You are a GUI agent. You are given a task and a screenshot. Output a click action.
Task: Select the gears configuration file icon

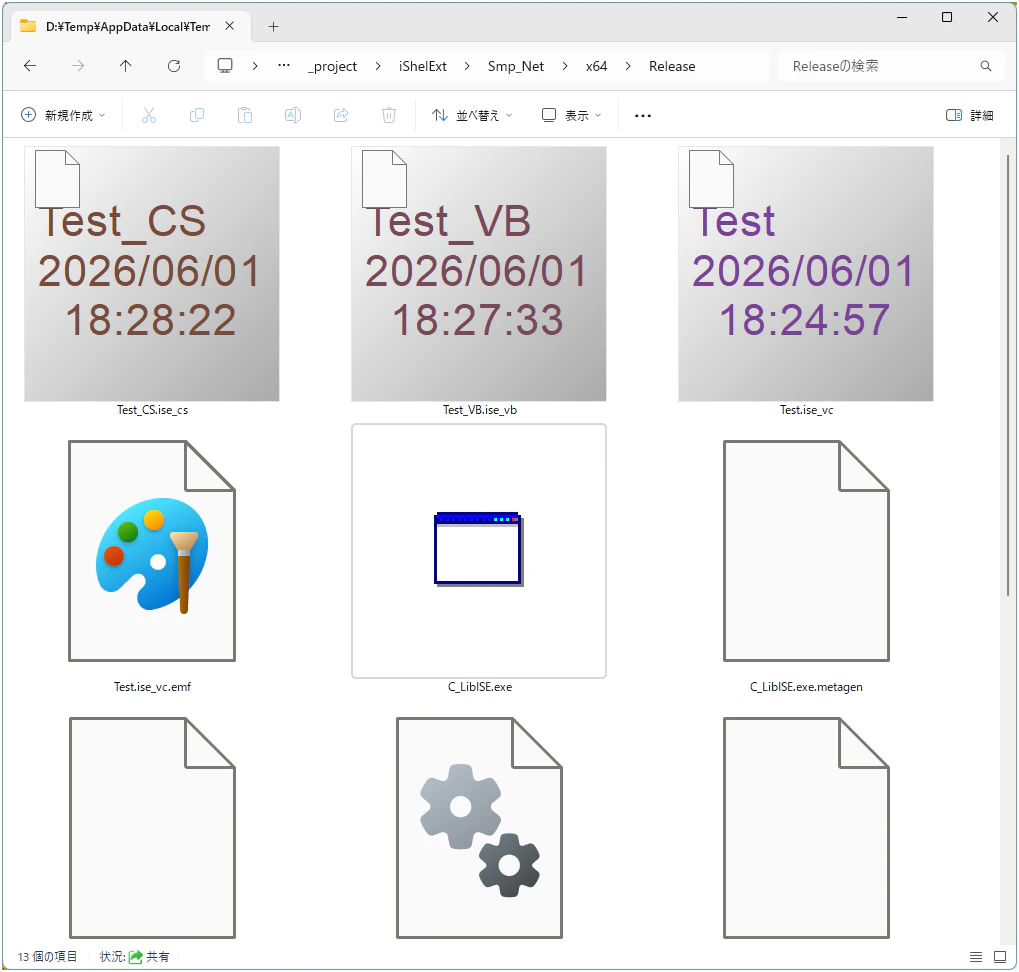coord(480,828)
